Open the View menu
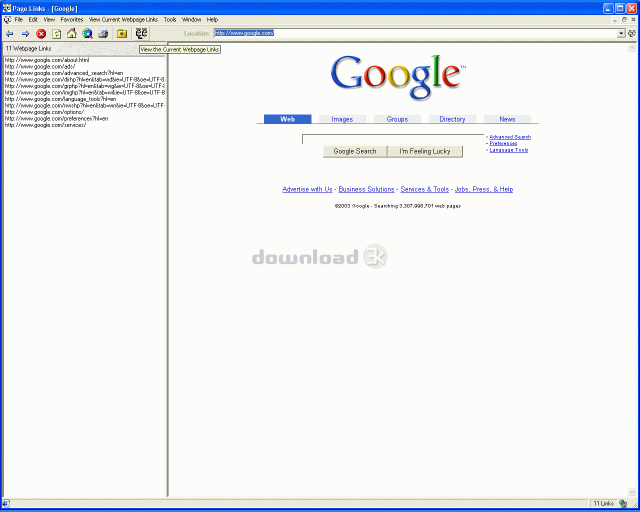Viewport: 640px width, 512px height. click(x=49, y=20)
